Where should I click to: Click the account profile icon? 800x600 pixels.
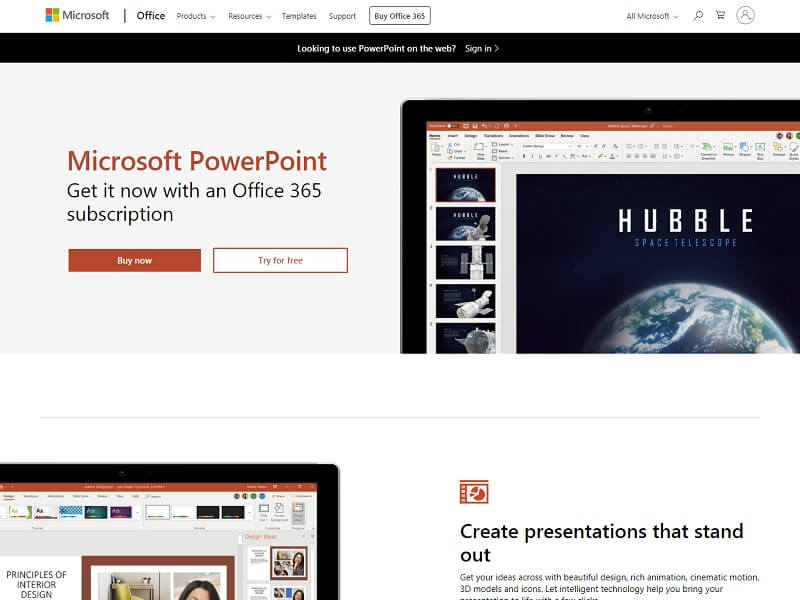pyautogui.click(x=745, y=15)
